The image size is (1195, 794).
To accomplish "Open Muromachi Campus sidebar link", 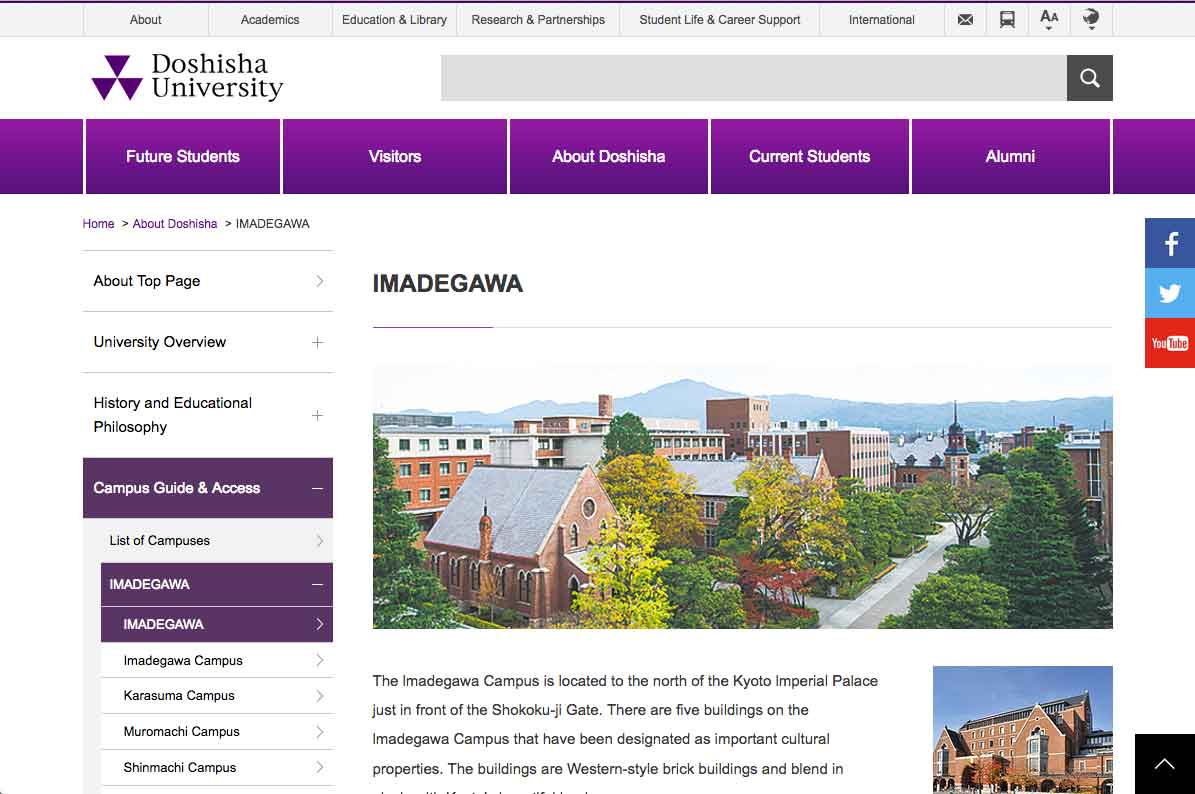I will 217,732.
